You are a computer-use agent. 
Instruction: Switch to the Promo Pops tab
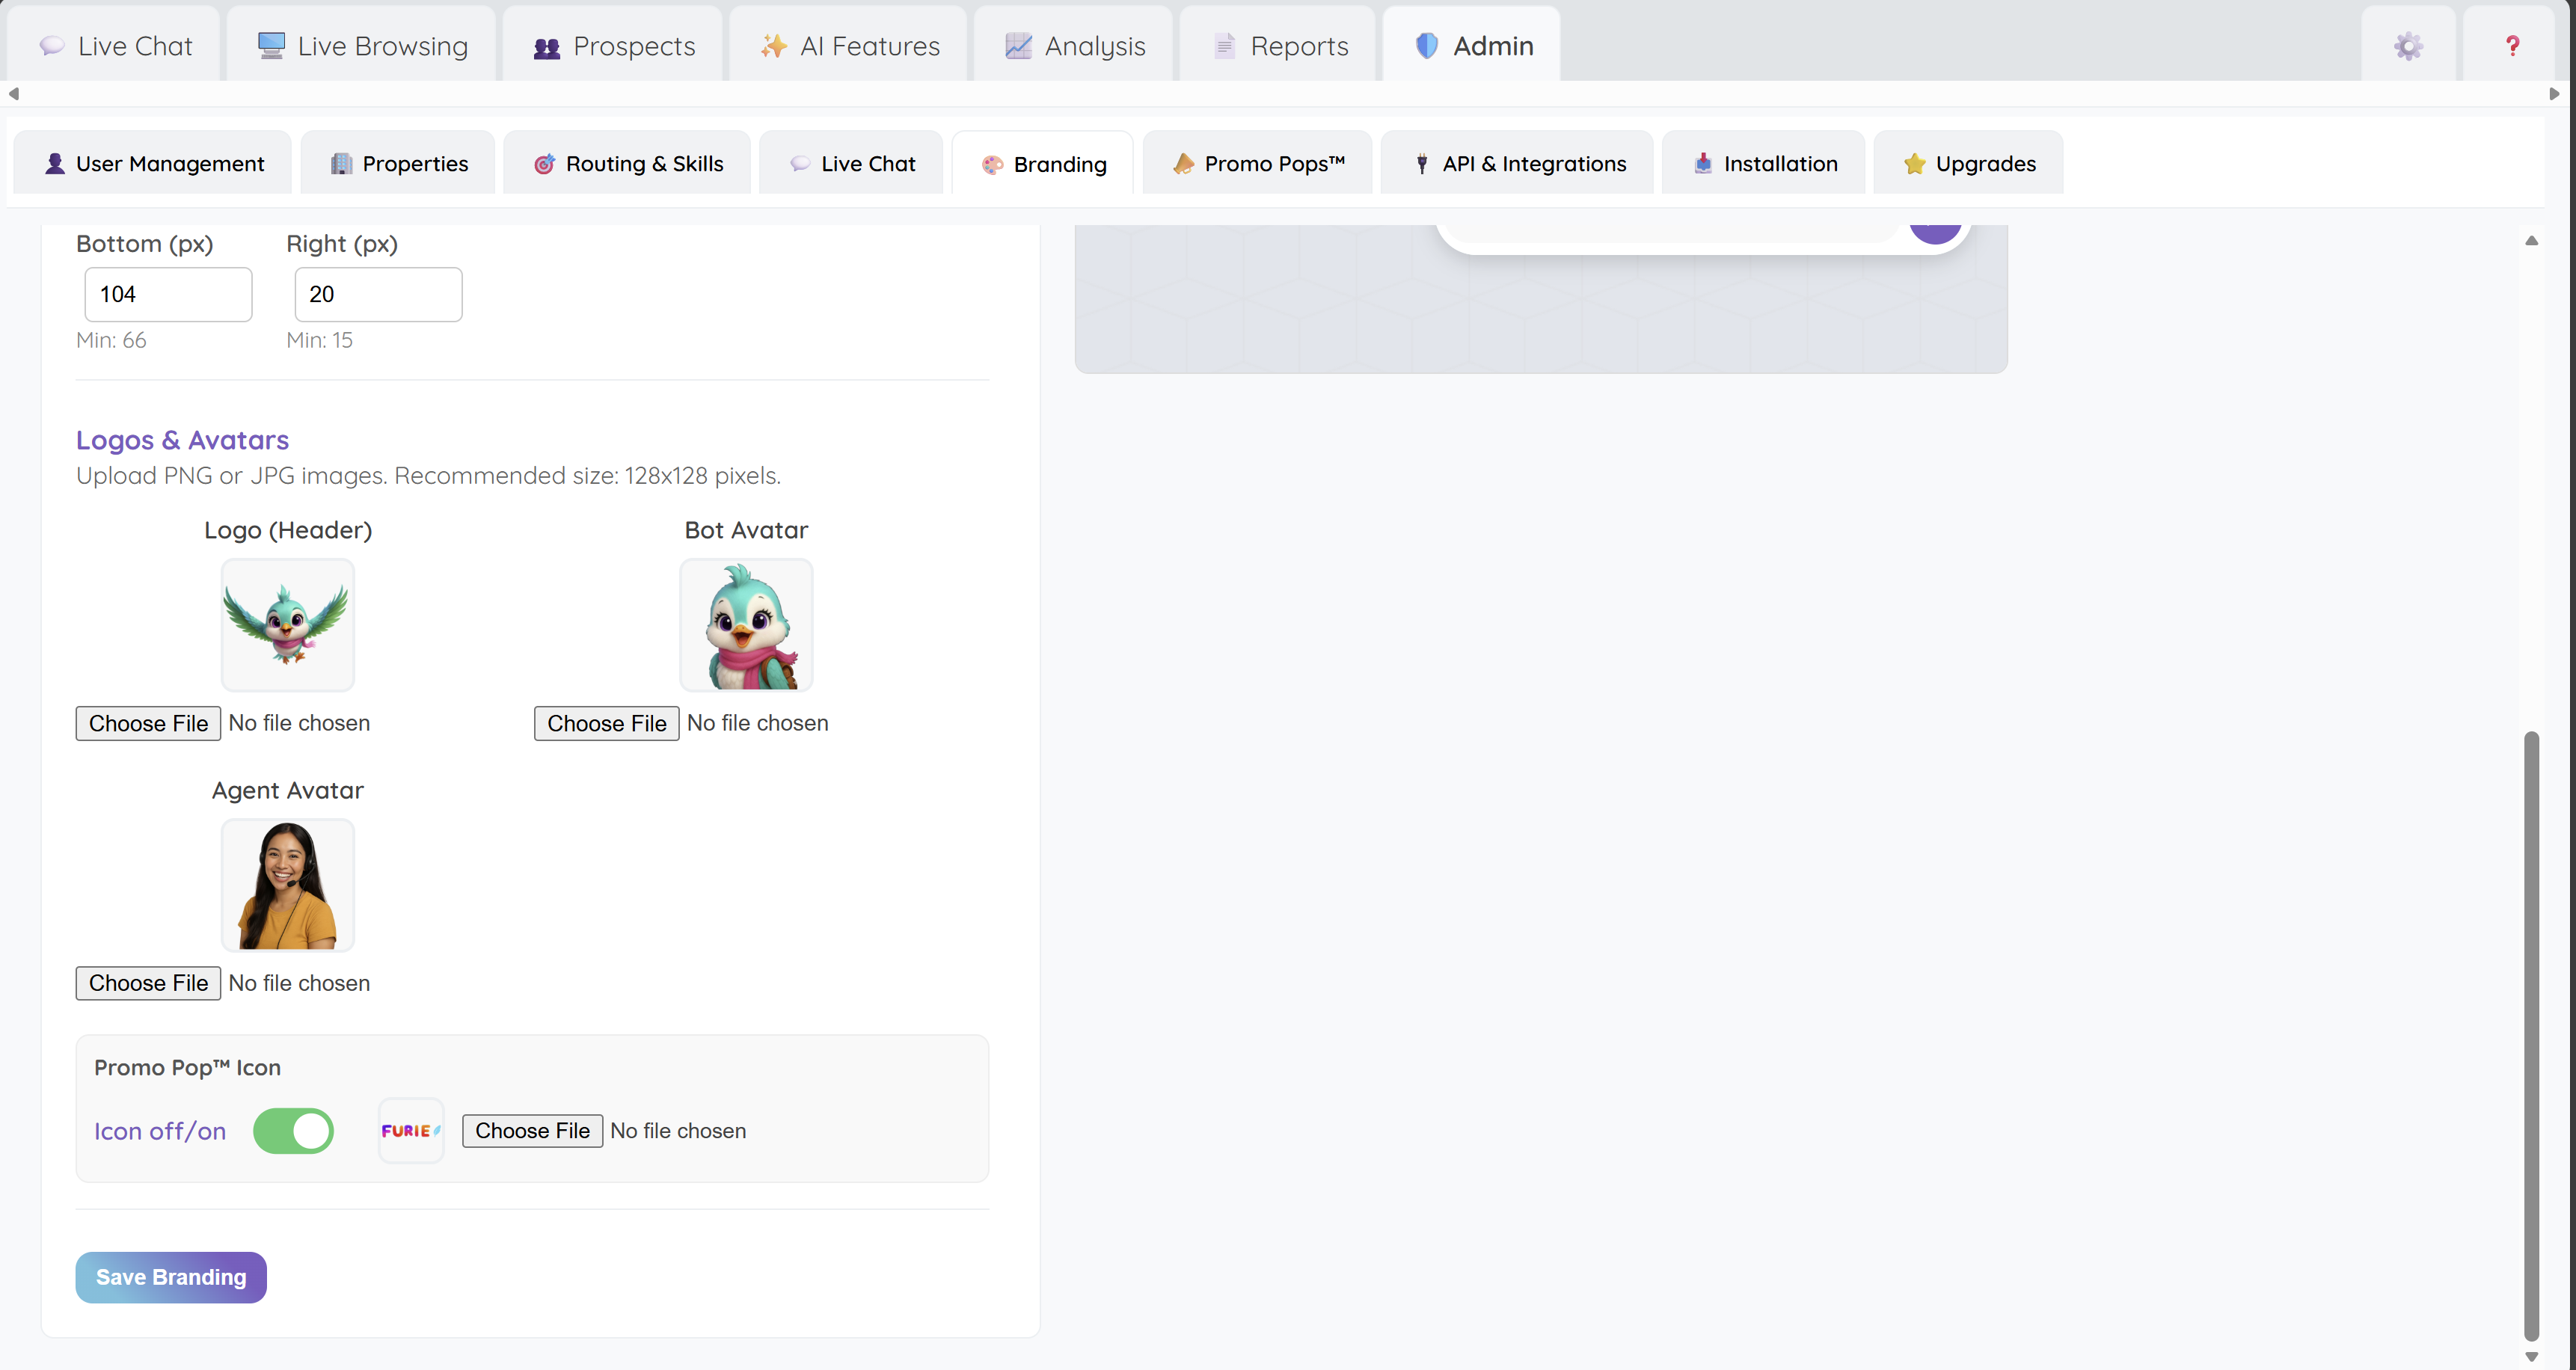point(1257,163)
